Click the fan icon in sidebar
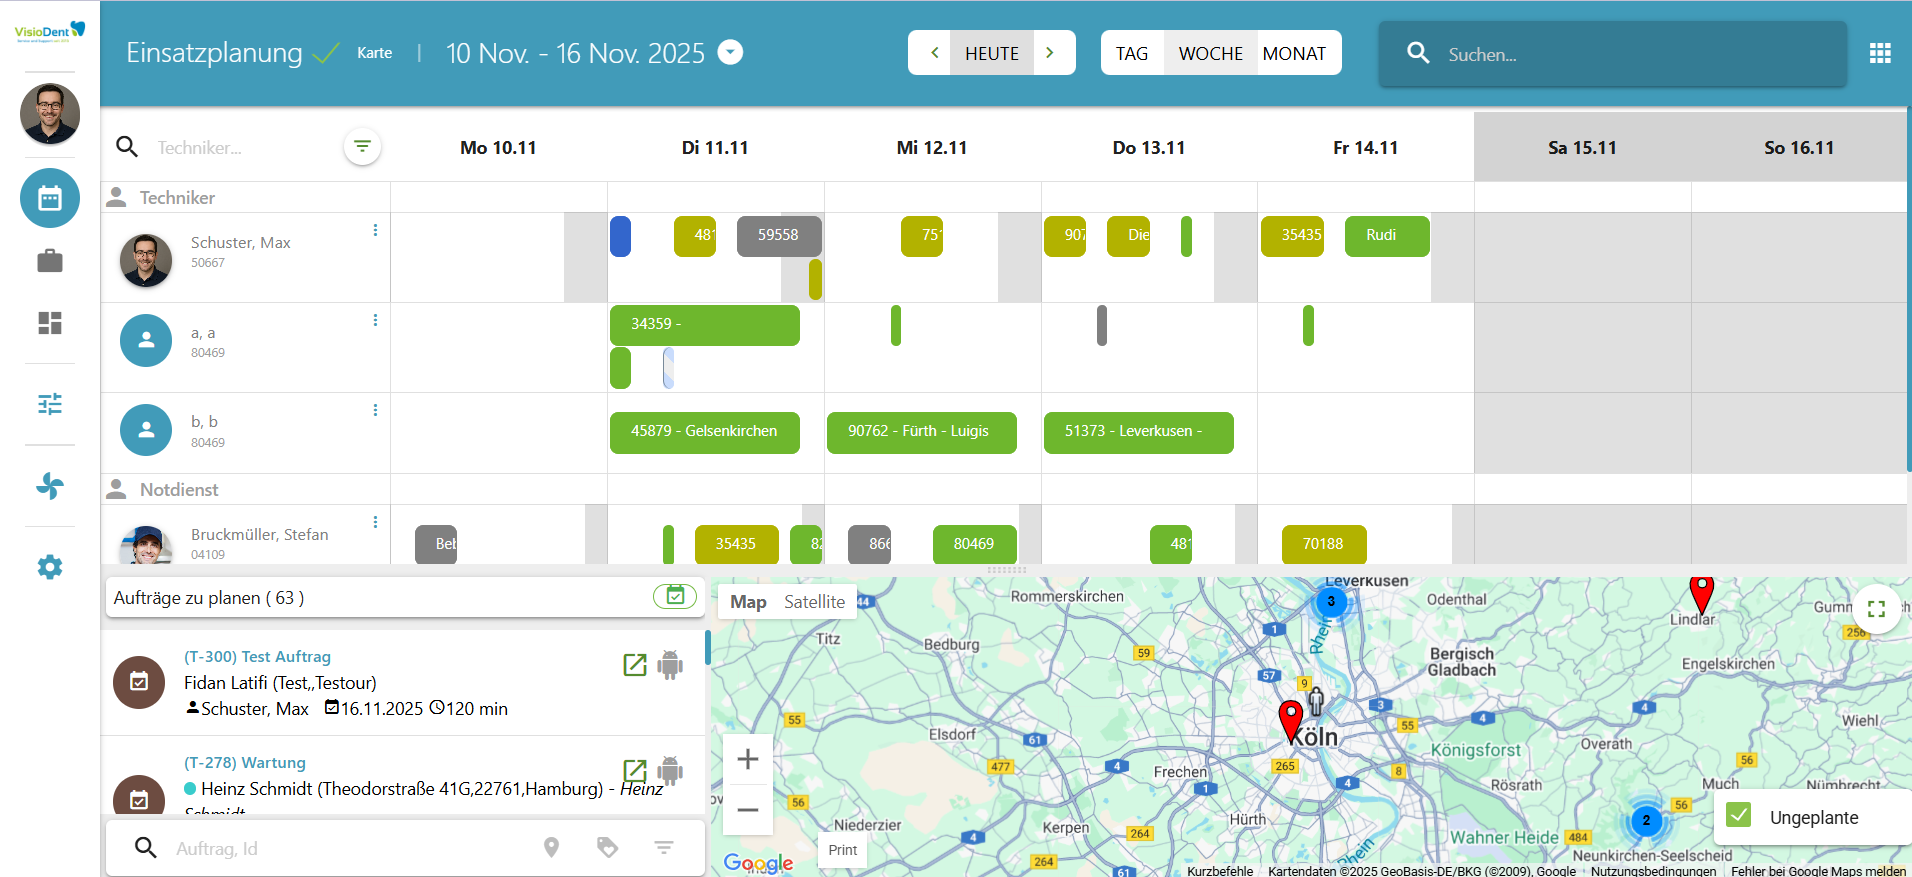Image resolution: width=1912 pixels, height=877 pixels. coord(50,486)
